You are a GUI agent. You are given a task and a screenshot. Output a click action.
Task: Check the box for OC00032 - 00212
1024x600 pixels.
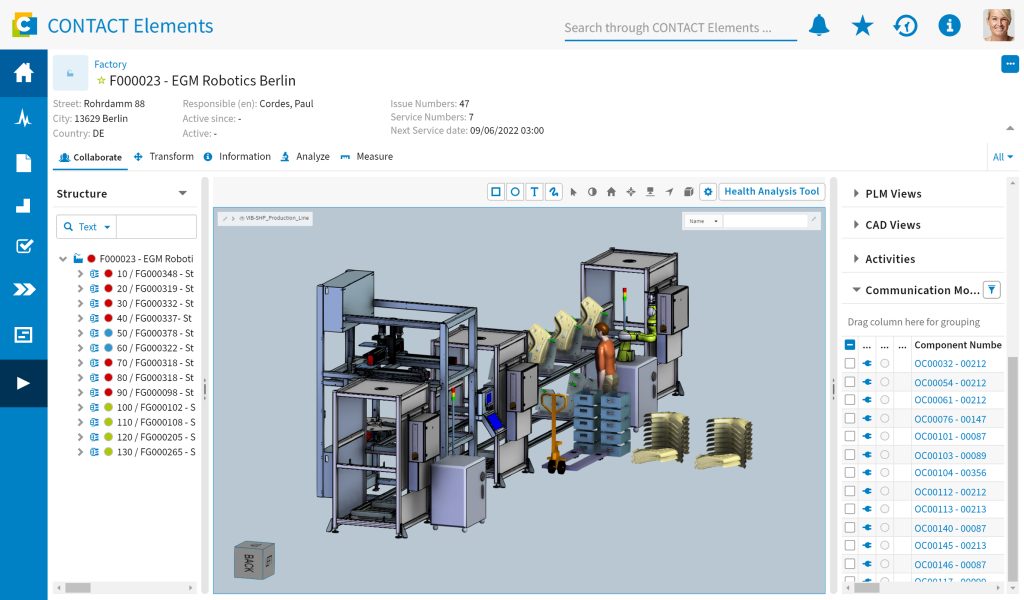850,364
